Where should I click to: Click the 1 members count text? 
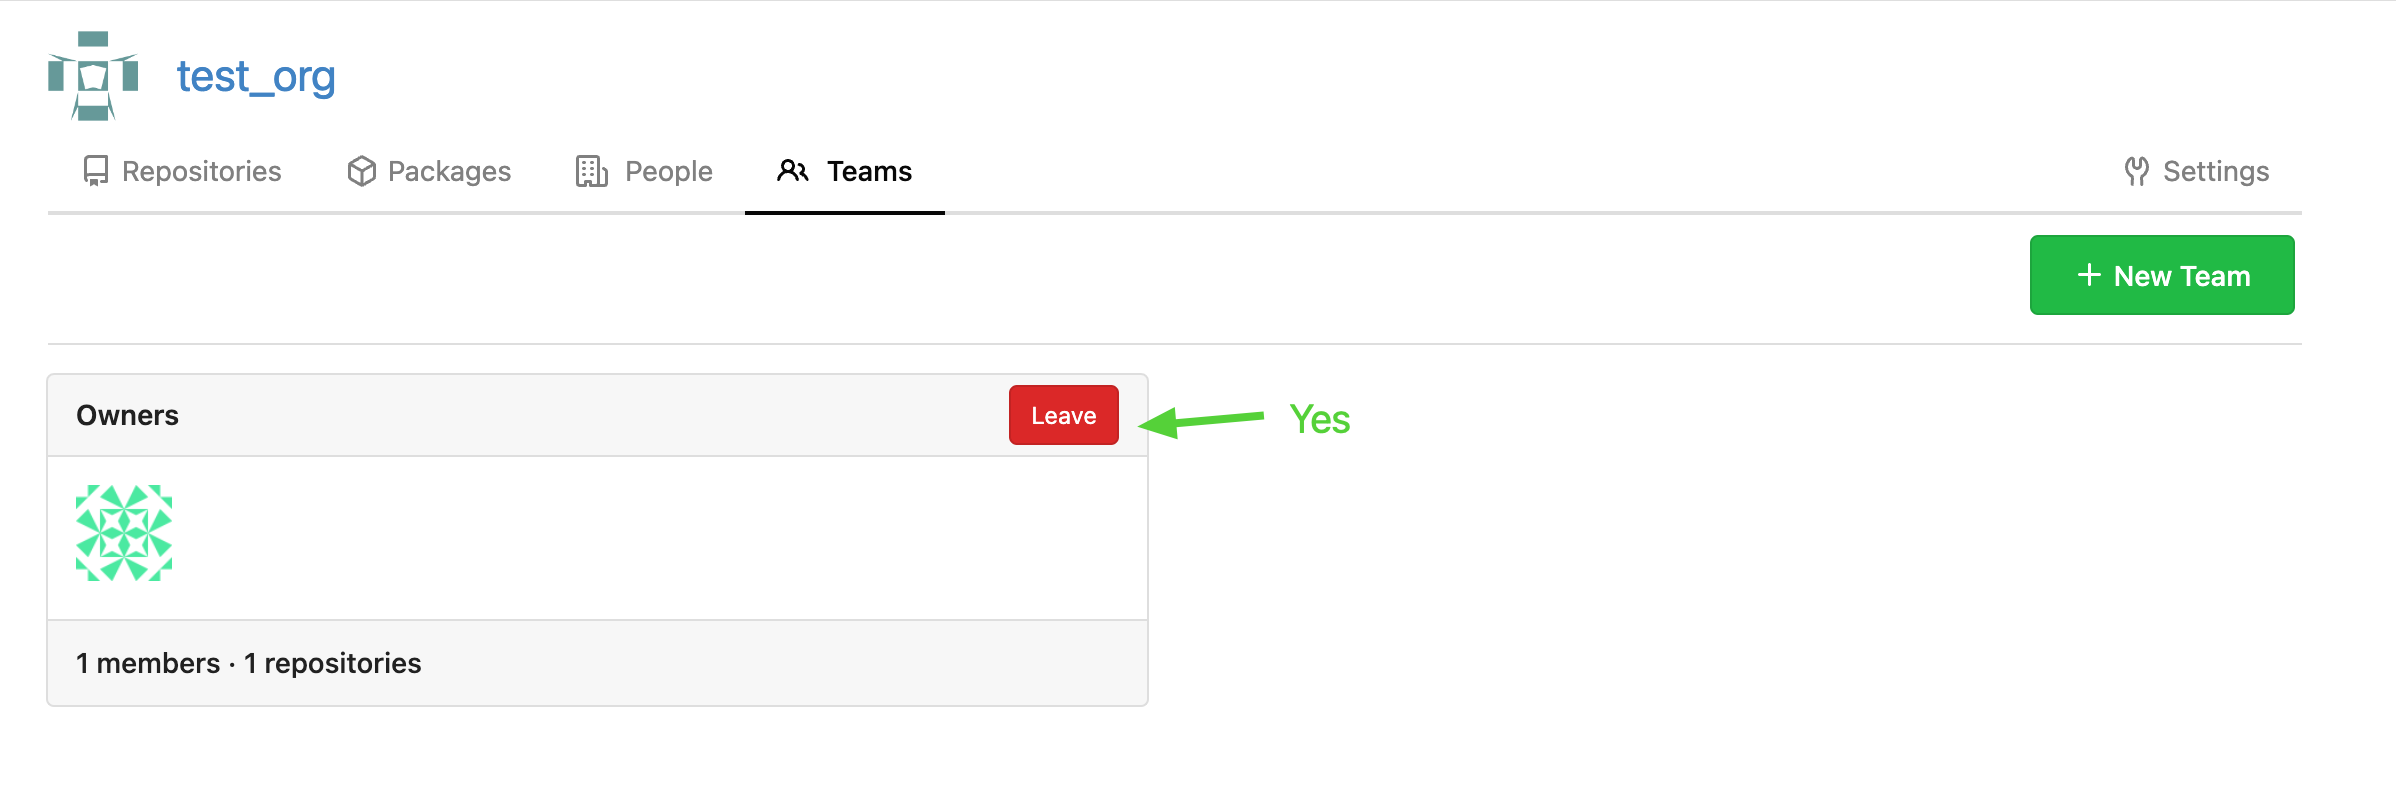148,663
